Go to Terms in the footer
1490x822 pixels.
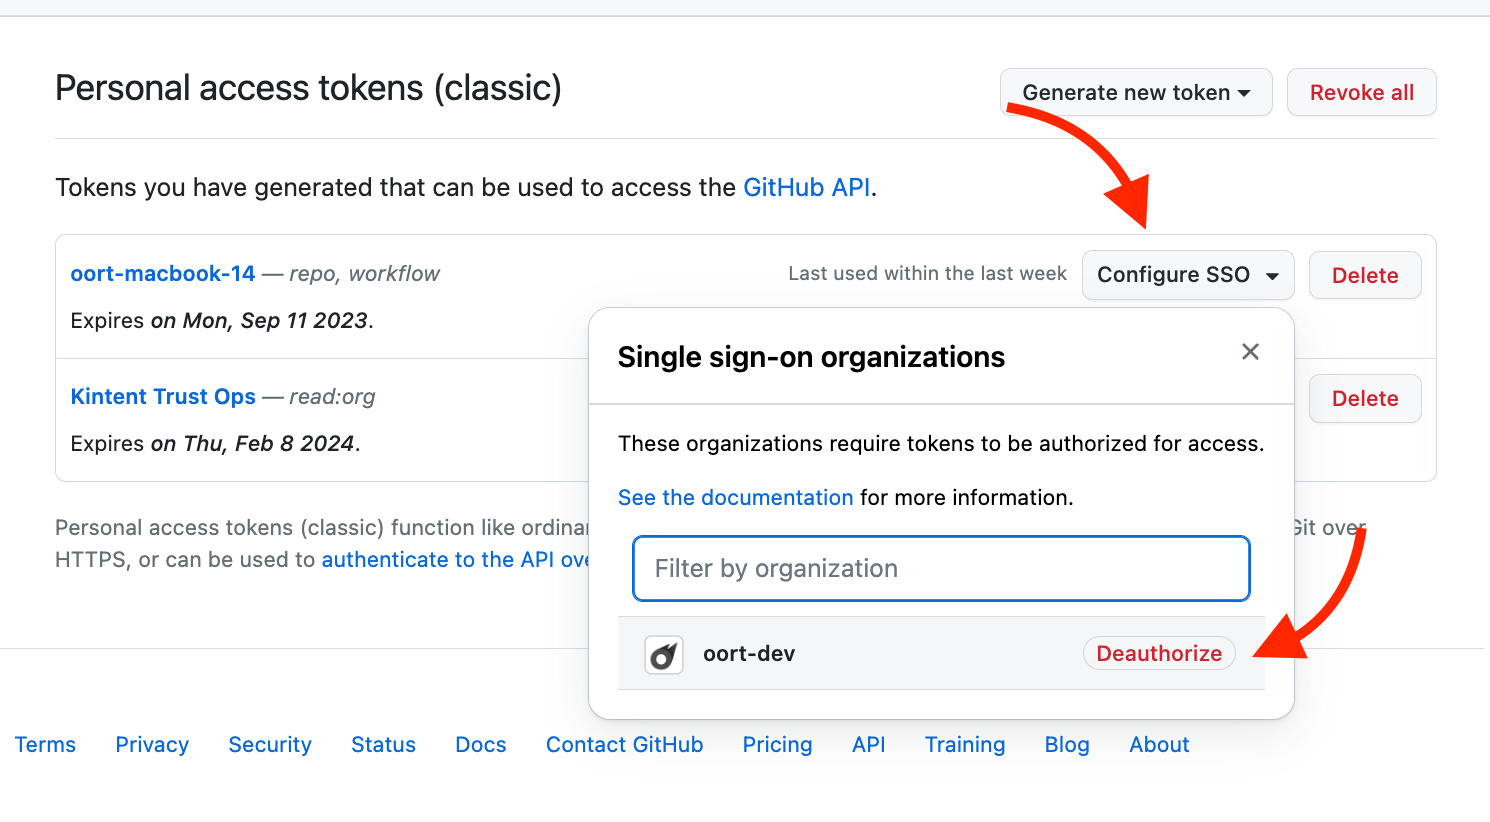45,745
